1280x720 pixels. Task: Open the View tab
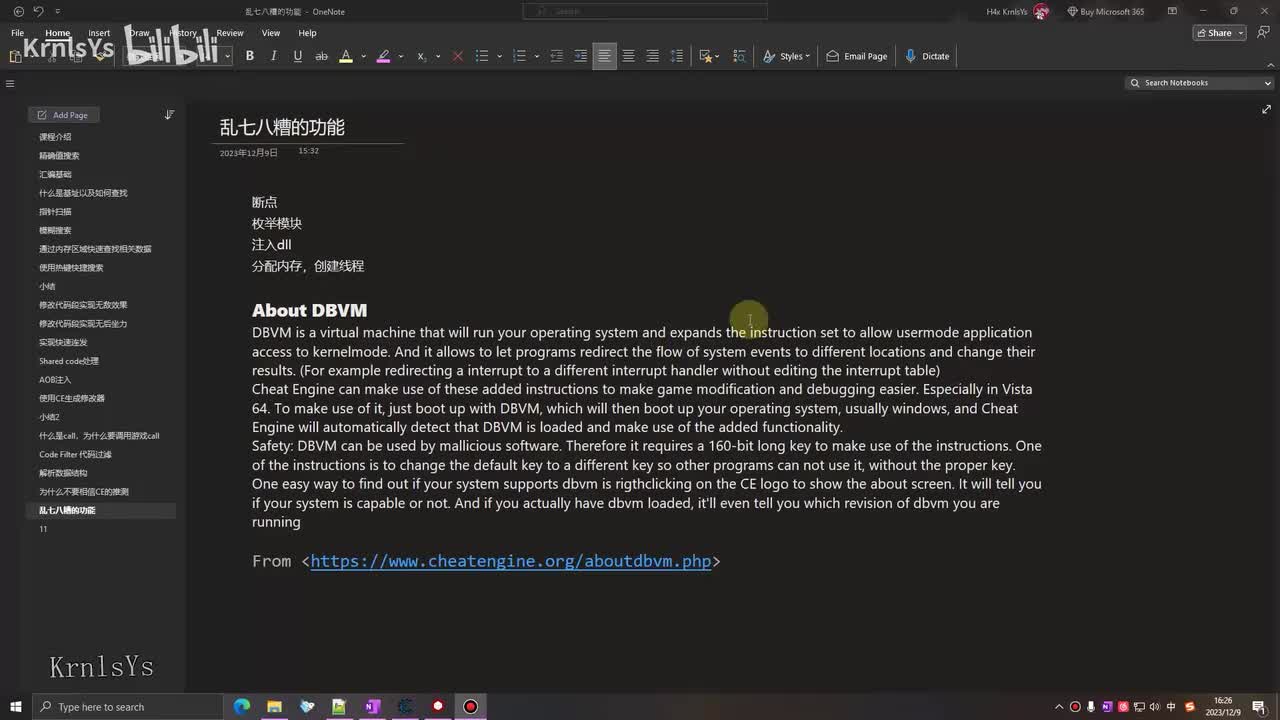(x=270, y=33)
